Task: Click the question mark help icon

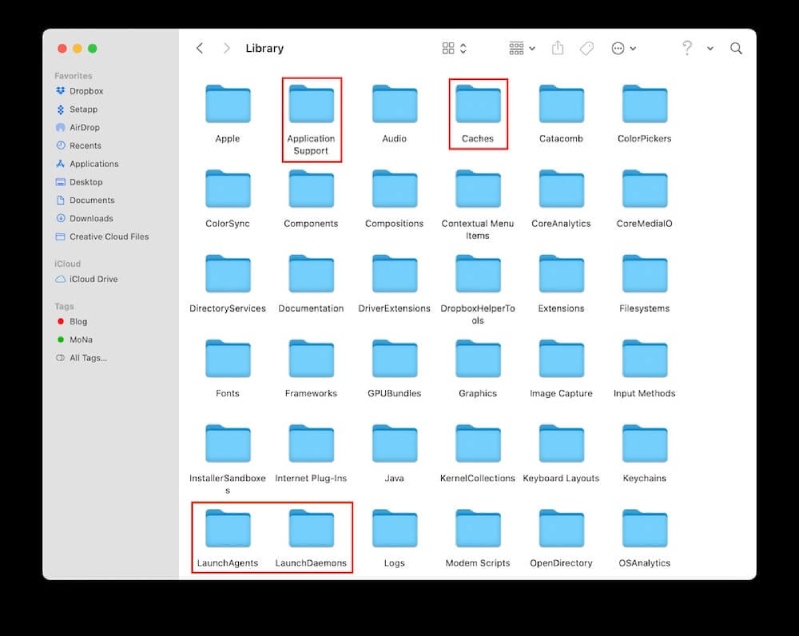Action: [x=687, y=48]
